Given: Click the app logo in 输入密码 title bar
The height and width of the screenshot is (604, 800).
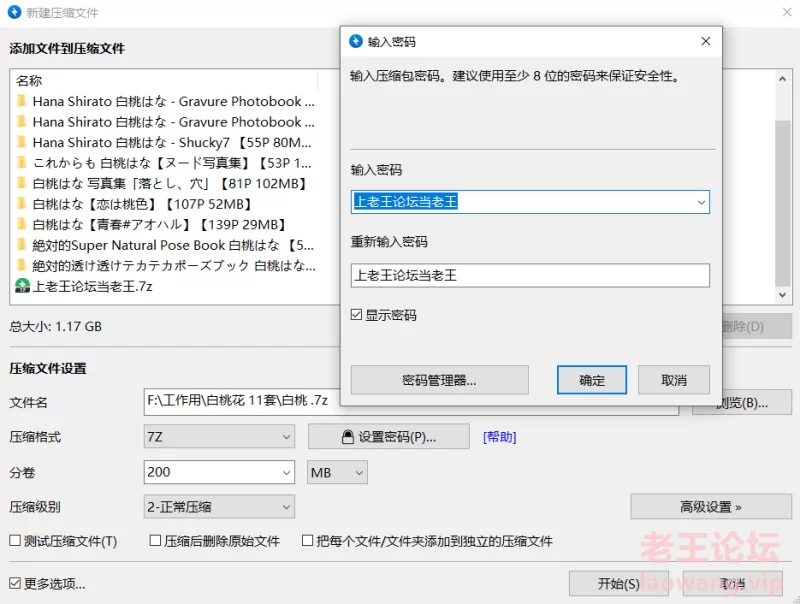Looking at the screenshot, I should (356, 41).
